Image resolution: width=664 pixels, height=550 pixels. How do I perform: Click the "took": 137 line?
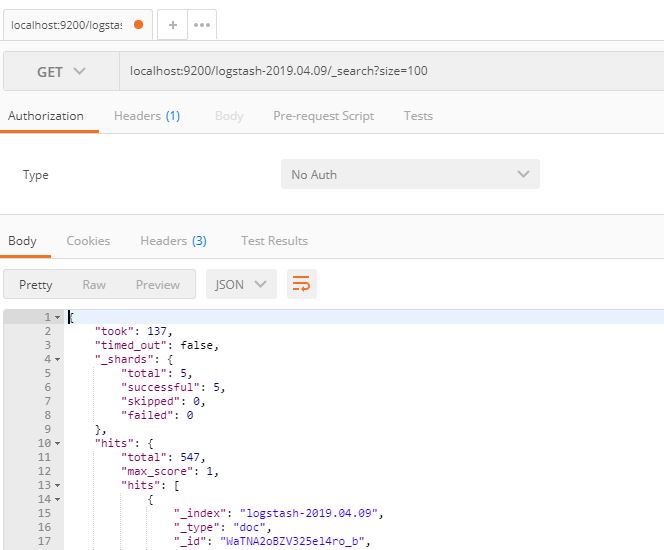pos(134,331)
